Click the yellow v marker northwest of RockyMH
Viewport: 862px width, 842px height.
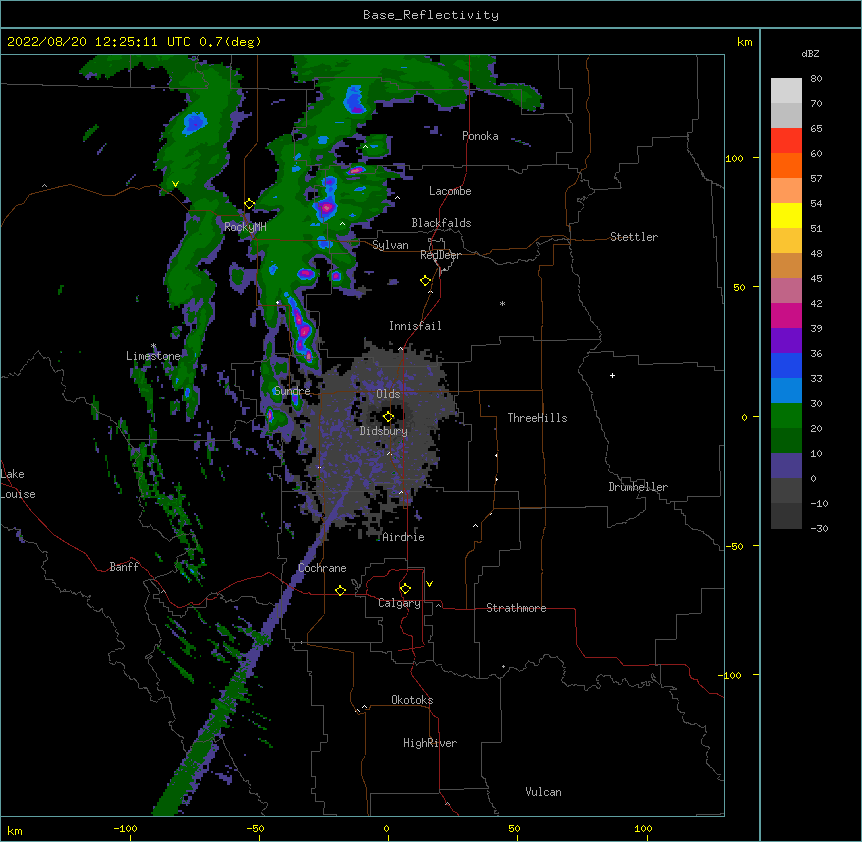point(175,184)
